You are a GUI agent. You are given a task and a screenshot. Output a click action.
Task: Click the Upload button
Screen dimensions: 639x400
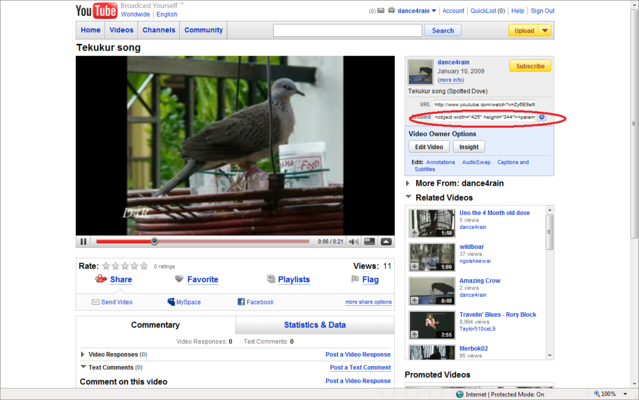point(524,31)
